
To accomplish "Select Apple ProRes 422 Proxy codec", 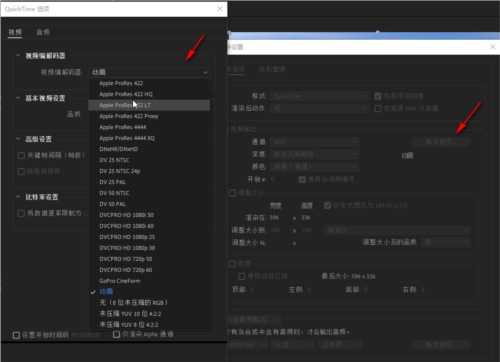I will coord(149,116).
